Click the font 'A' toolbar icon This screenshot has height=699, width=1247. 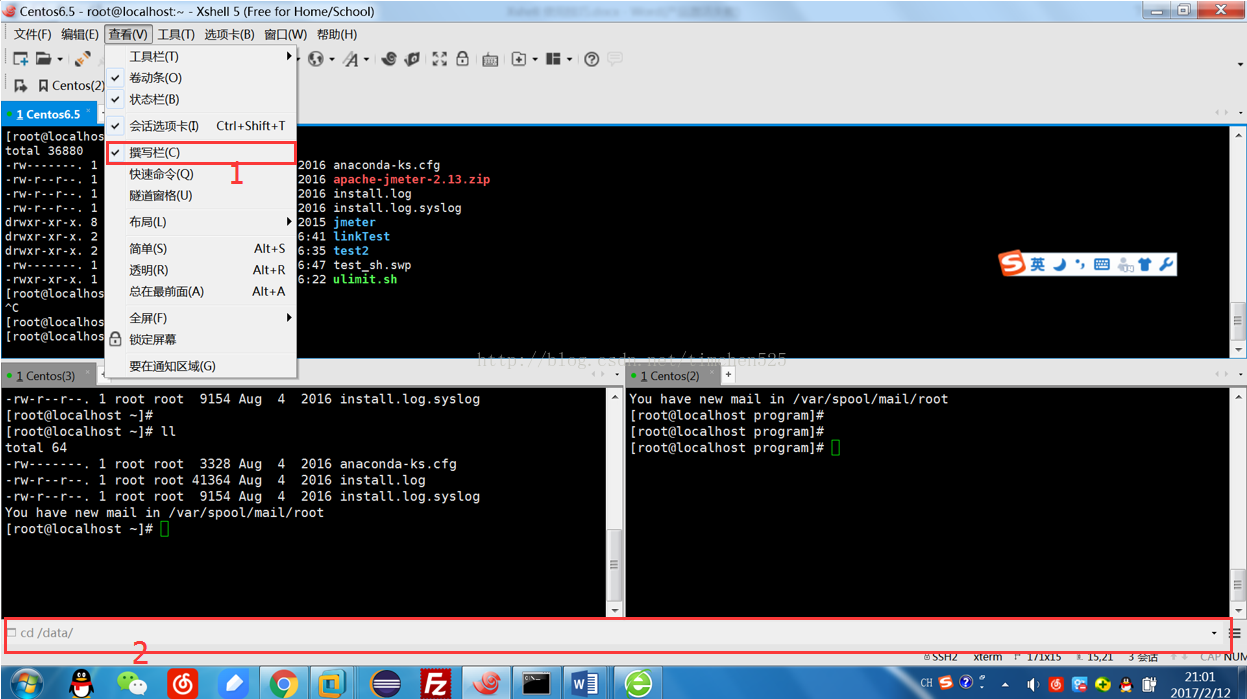(351, 59)
